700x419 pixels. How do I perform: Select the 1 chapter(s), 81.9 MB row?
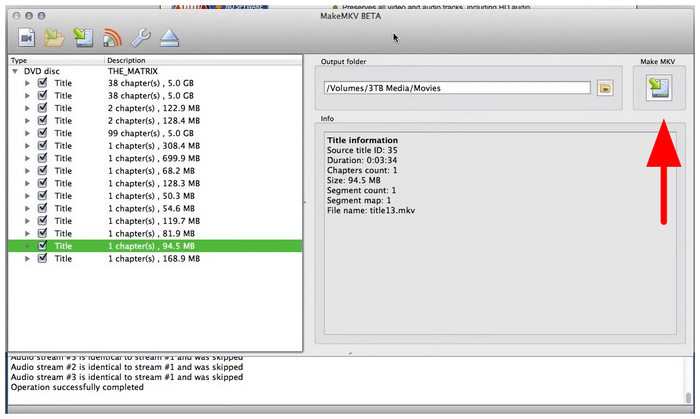pyautogui.click(x=155, y=233)
